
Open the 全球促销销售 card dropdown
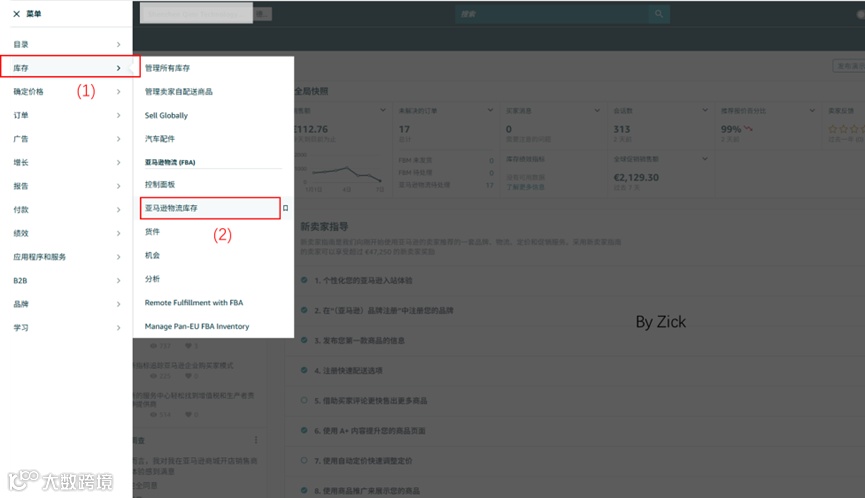[704, 159]
